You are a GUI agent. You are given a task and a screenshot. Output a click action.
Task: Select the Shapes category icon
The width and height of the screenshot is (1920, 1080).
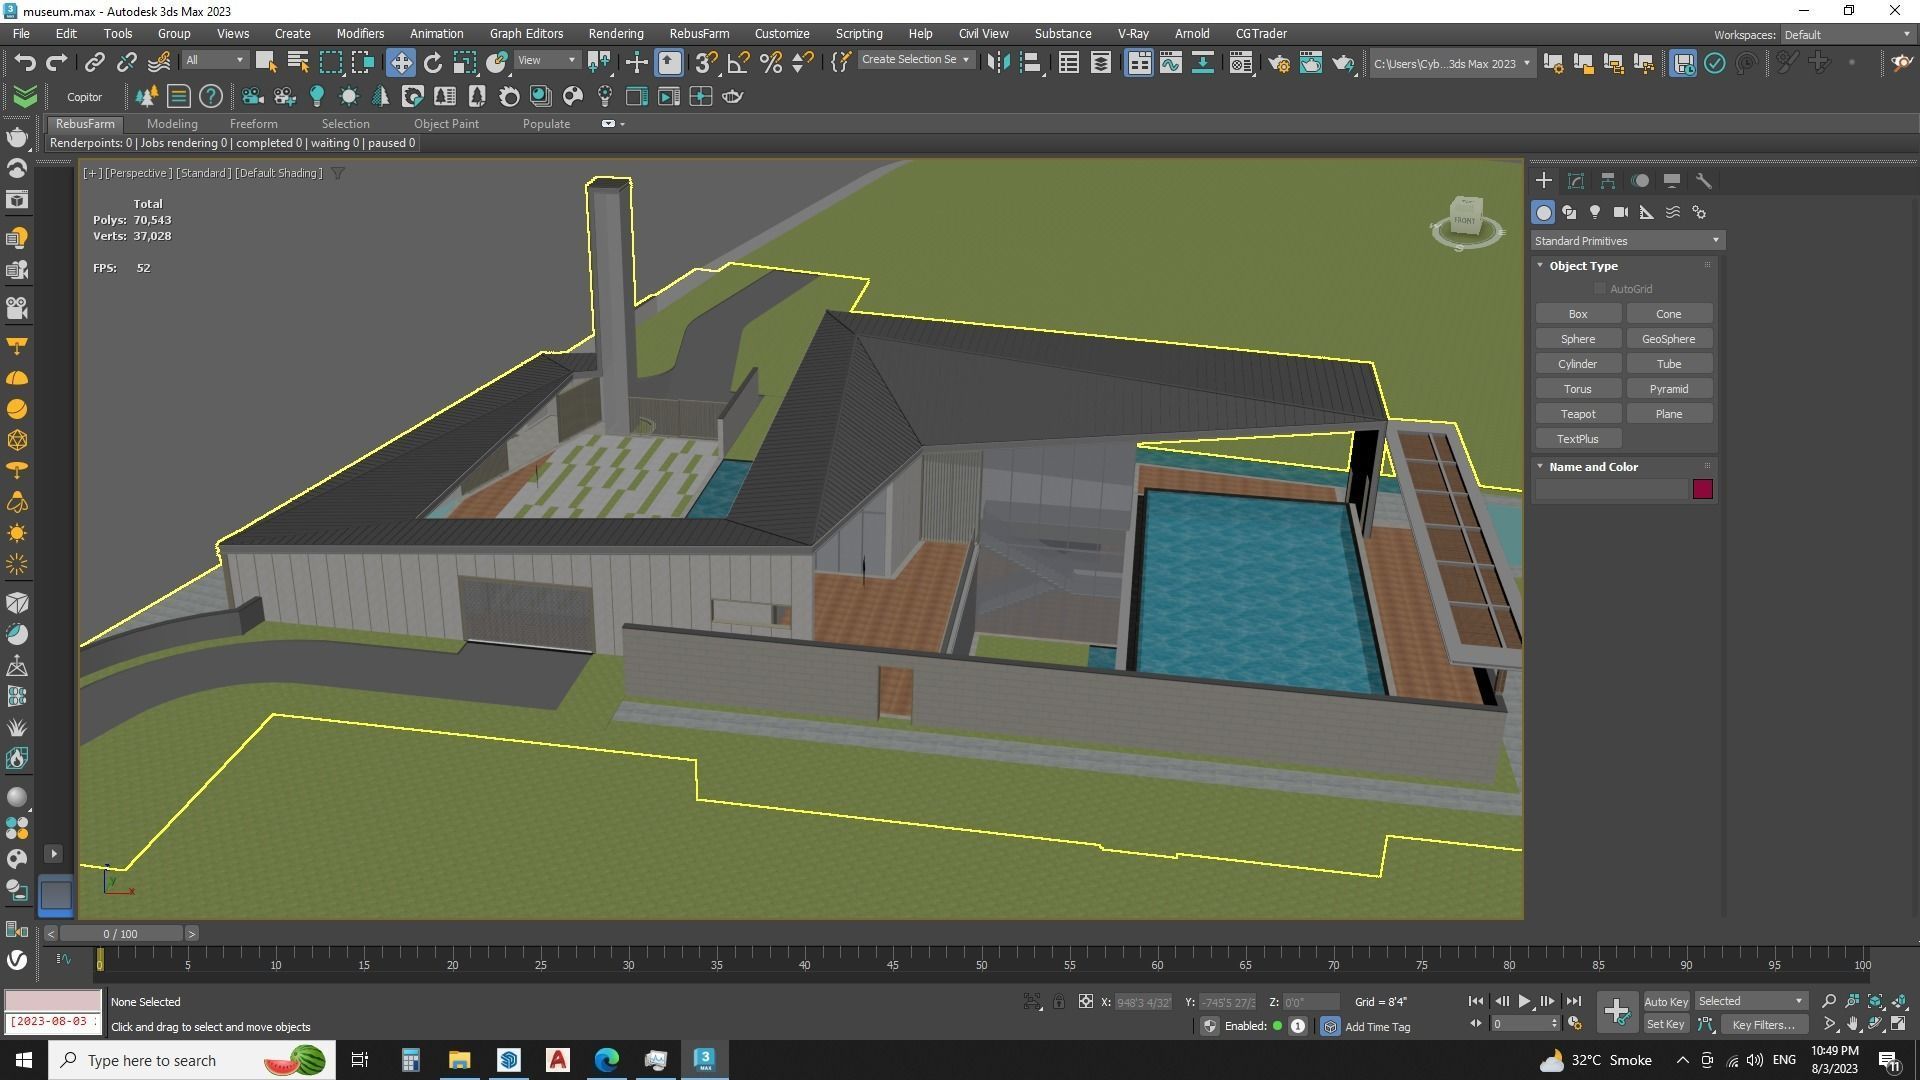pos(1569,212)
